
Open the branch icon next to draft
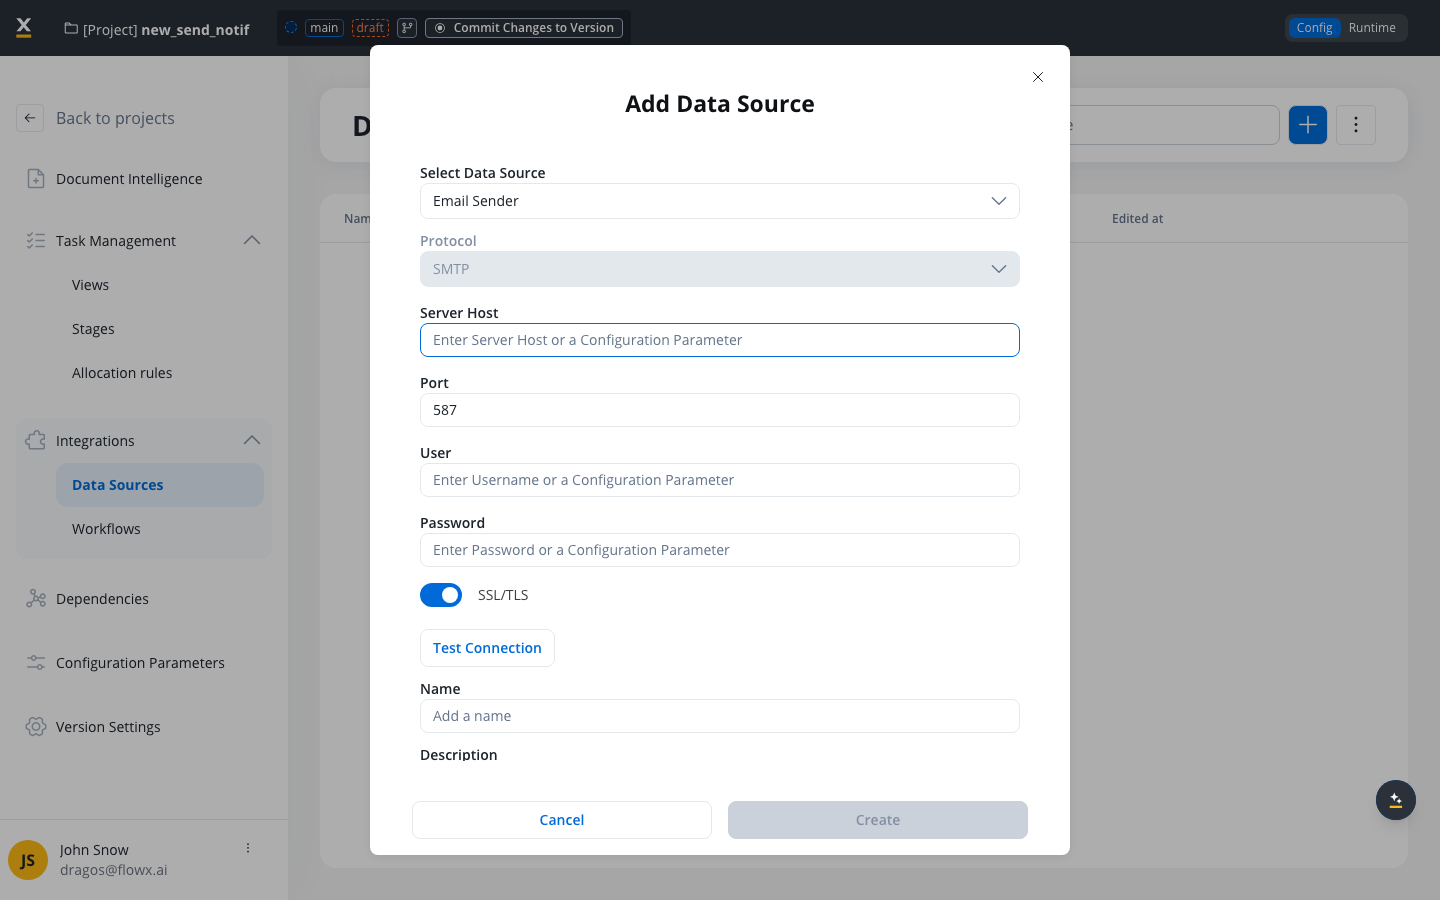[x=407, y=28]
